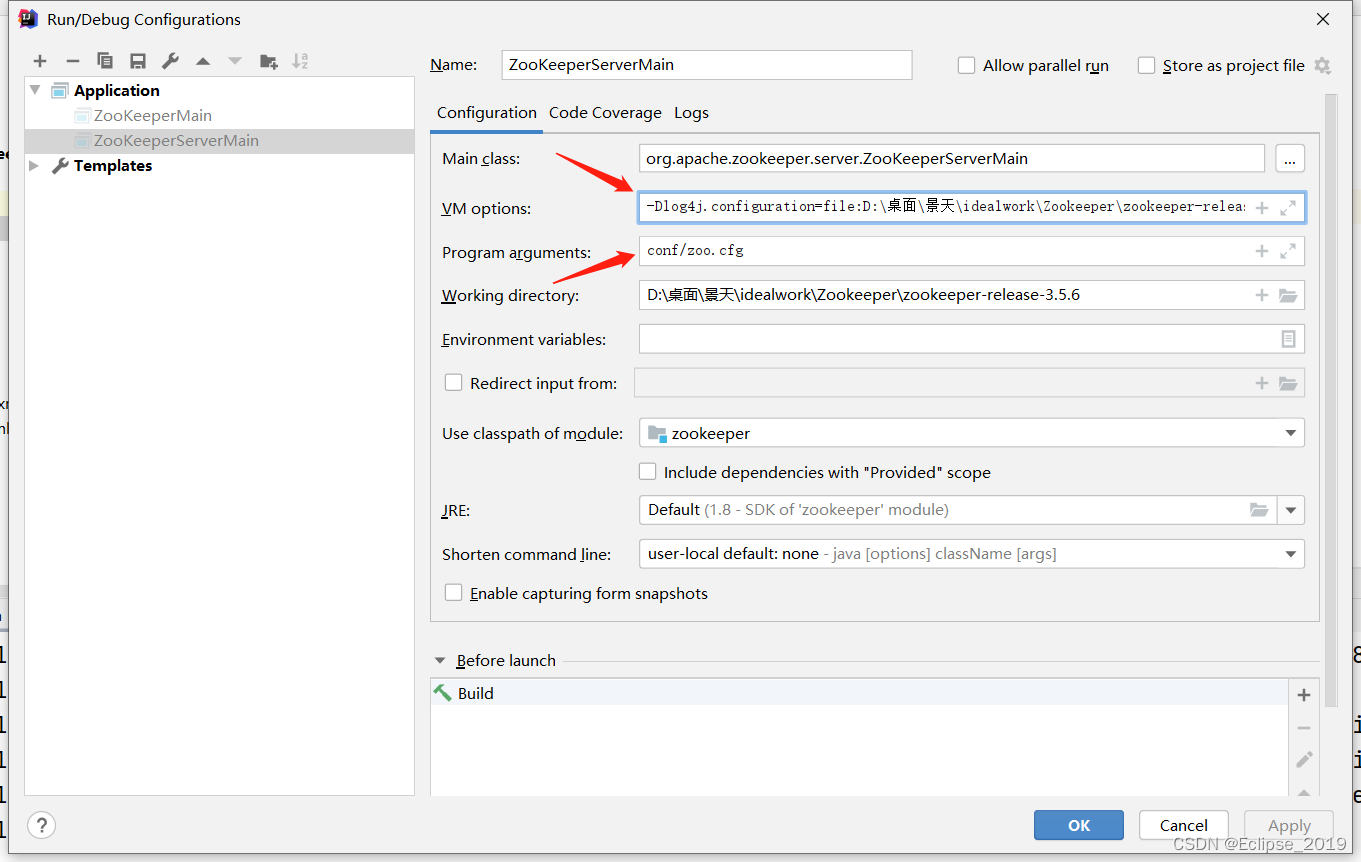The width and height of the screenshot is (1361, 862).
Task: Add new configuration with plus icon
Action: point(40,62)
